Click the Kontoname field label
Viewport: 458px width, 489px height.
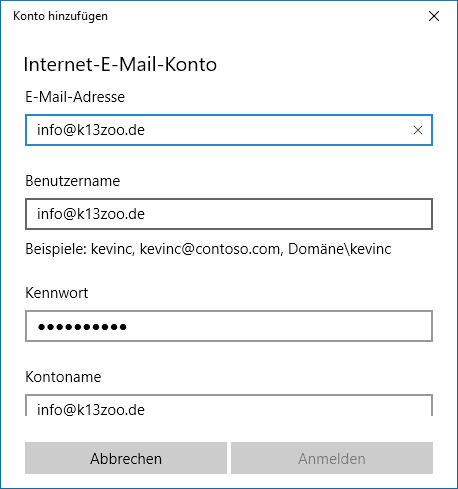click(x=63, y=377)
